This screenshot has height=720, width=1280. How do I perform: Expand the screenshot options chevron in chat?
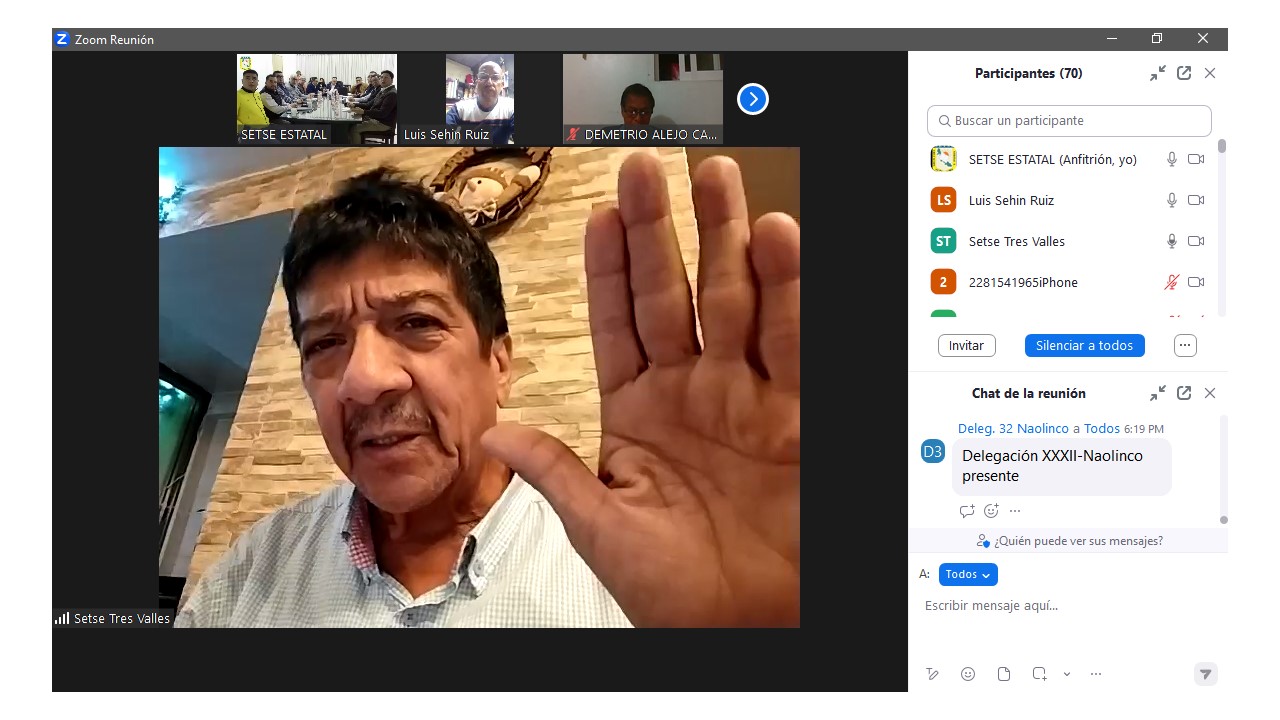(x=1066, y=674)
